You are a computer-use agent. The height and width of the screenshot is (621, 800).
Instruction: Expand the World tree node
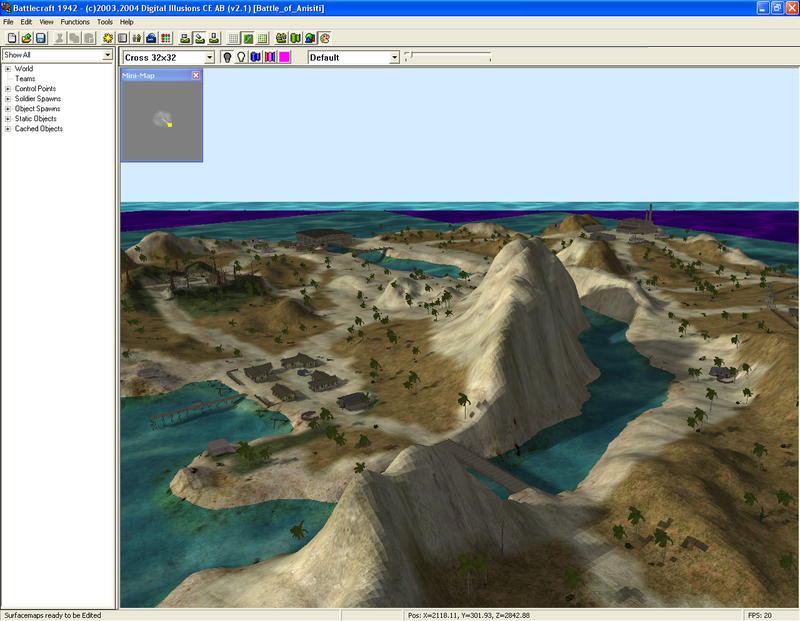[8, 68]
